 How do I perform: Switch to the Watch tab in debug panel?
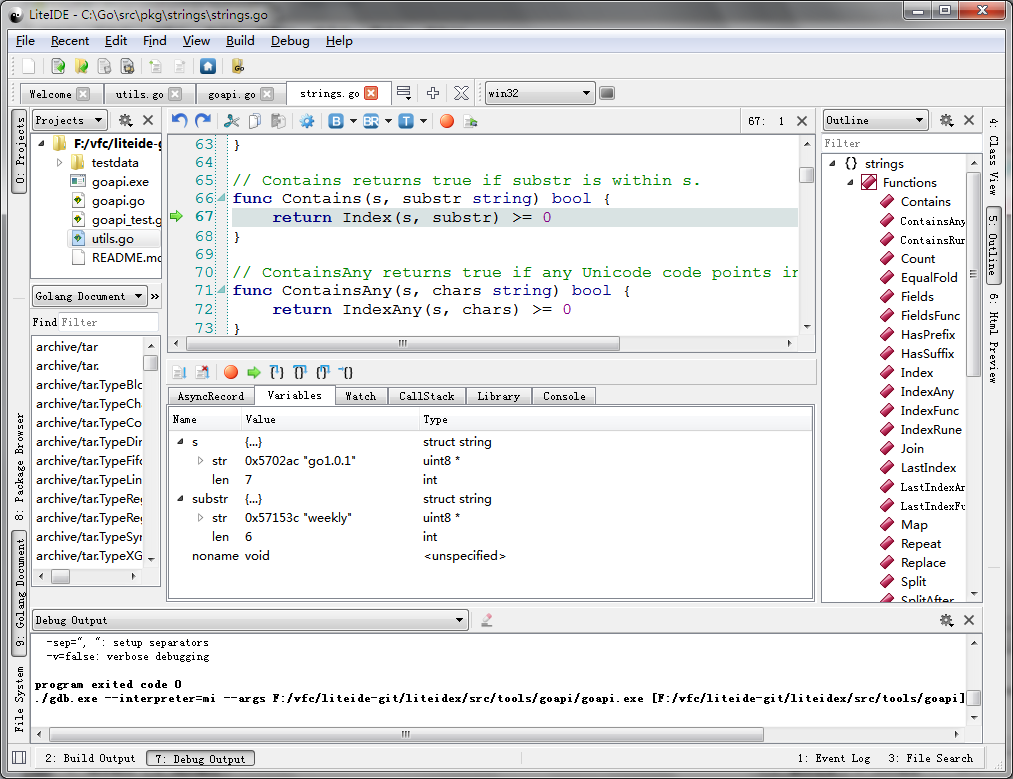click(x=361, y=395)
